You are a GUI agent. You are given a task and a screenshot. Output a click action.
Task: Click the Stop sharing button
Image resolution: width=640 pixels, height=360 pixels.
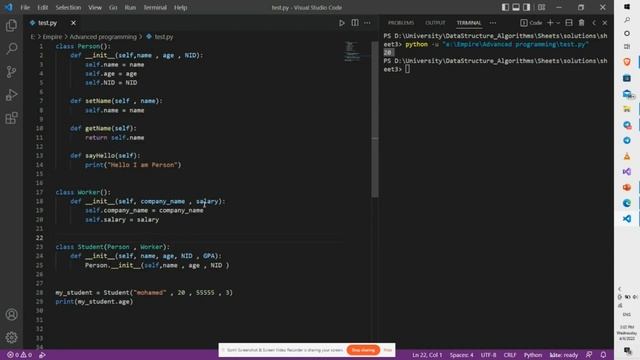coord(363,350)
